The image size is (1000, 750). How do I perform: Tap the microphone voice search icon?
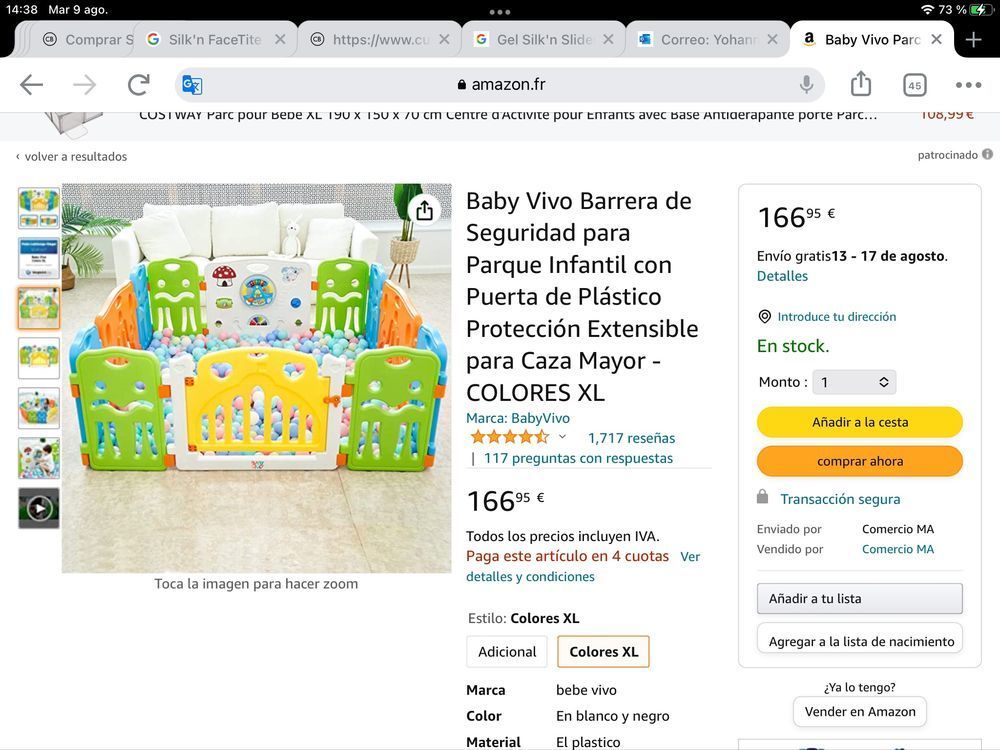[x=806, y=84]
